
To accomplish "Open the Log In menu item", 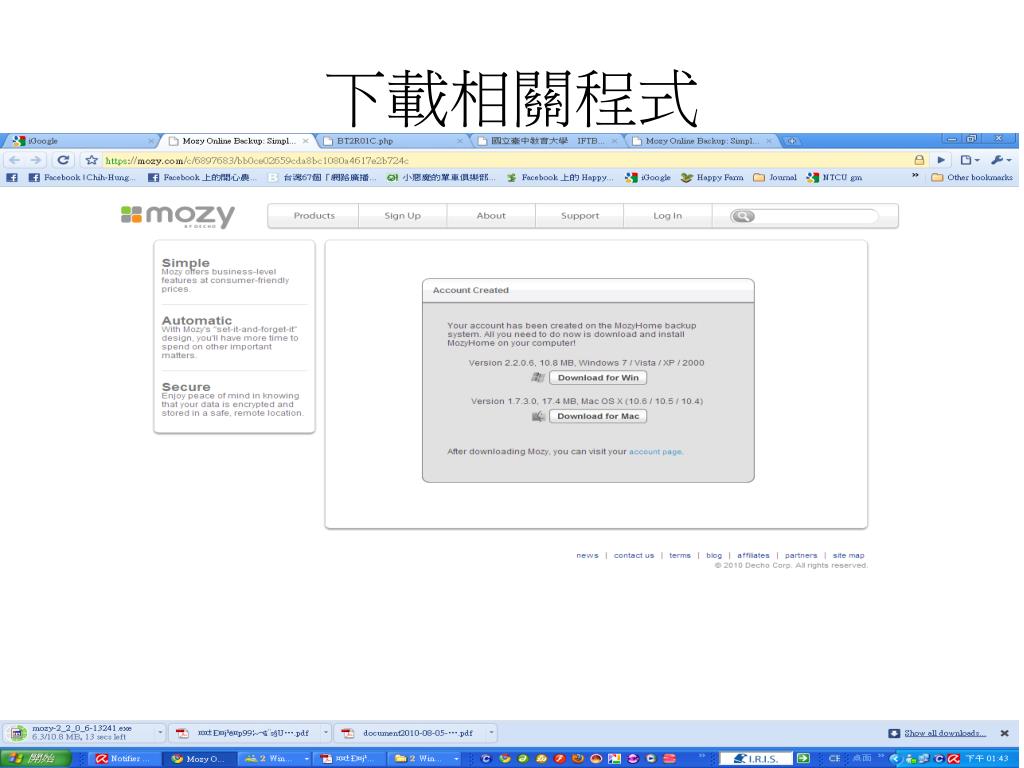I will (x=667, y=216).
